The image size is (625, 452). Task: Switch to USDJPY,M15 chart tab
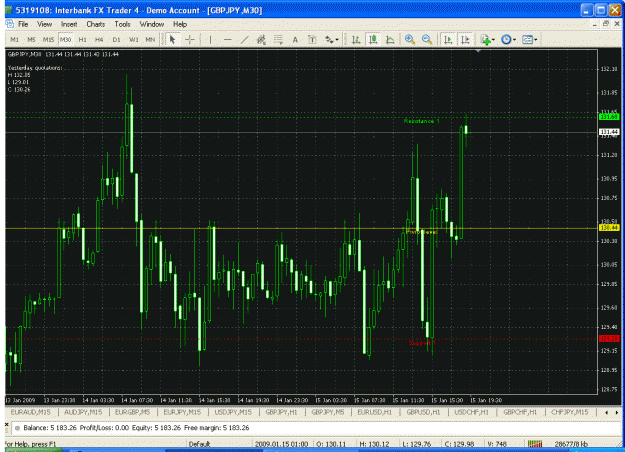tap(233, 412)
